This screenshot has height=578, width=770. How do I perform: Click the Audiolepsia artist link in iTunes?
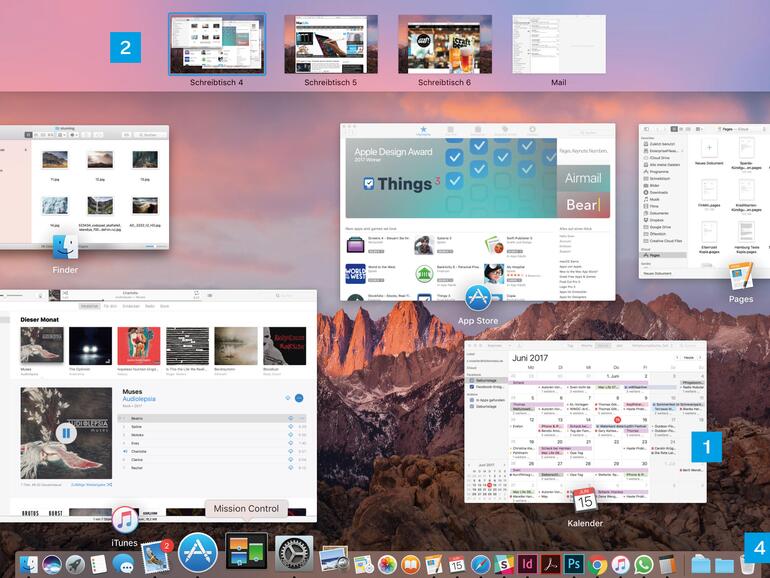[139, 399]
